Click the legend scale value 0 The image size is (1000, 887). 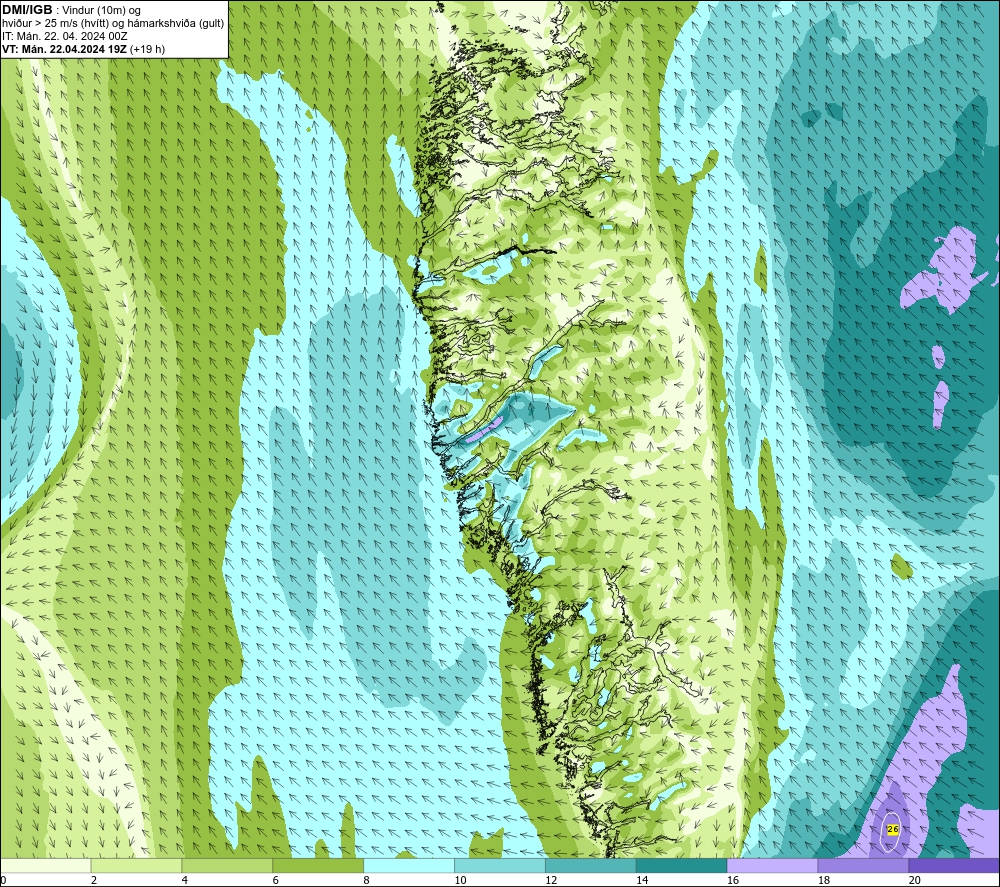coord(4,881)
